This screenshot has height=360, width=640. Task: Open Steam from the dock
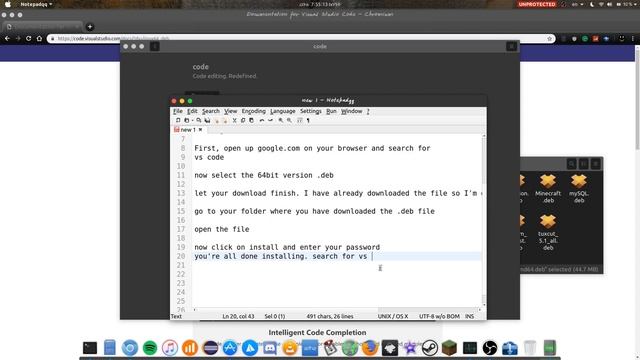(x=430, y=348)
